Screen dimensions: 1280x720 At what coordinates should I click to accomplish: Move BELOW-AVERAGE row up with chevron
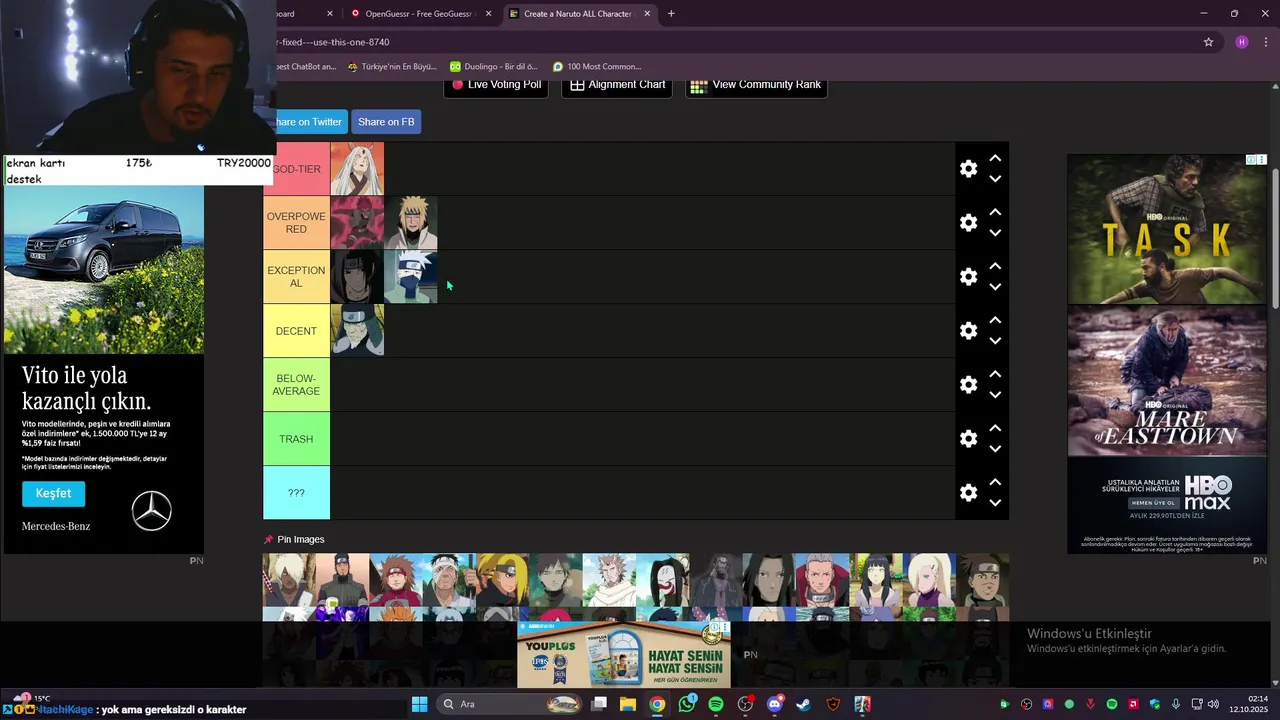pos(995,374)
